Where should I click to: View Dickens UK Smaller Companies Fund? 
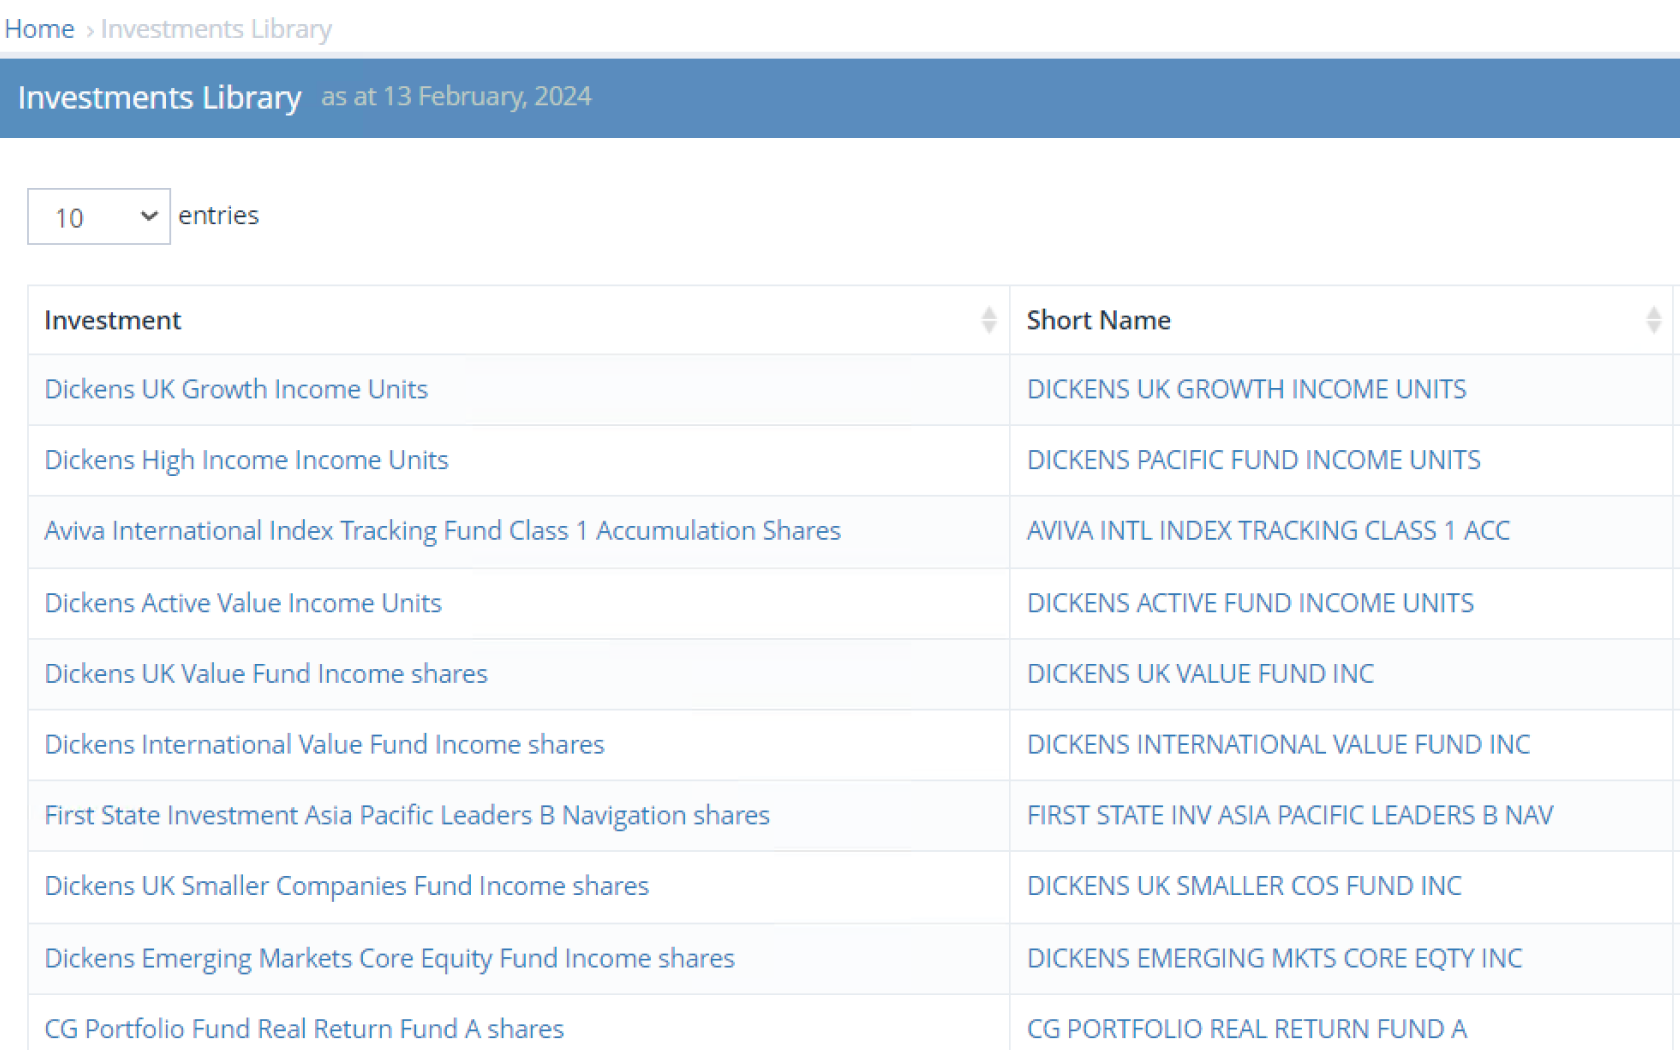click(x=346, y=886)
